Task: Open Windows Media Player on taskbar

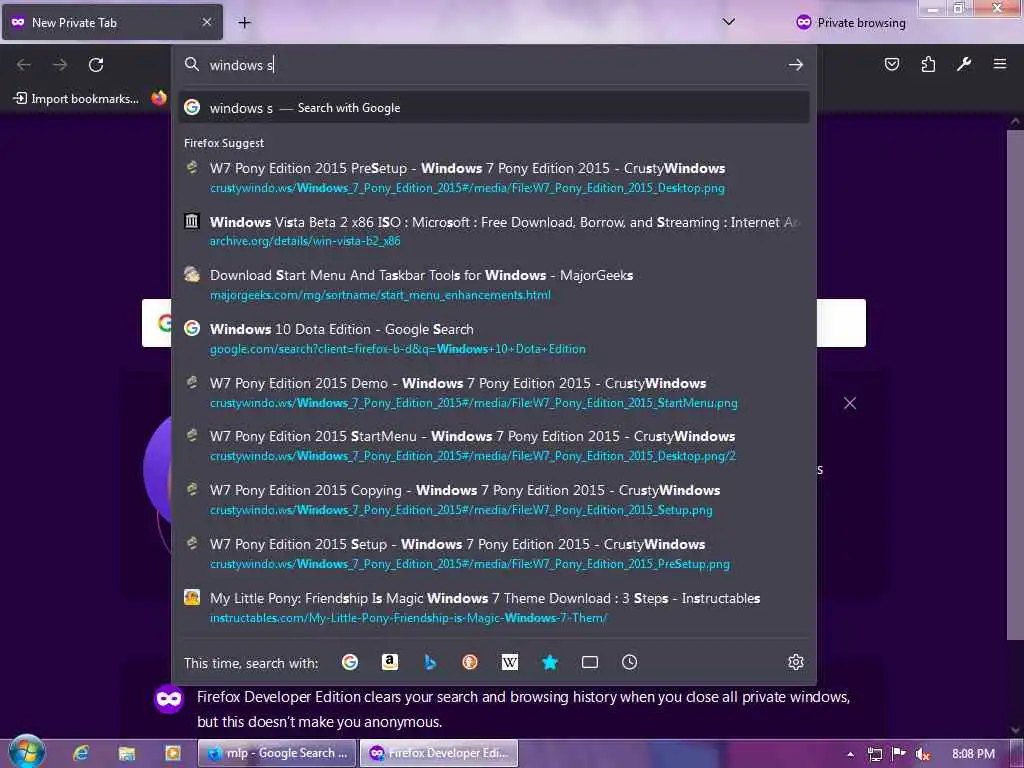Action: tap(172, 753)
